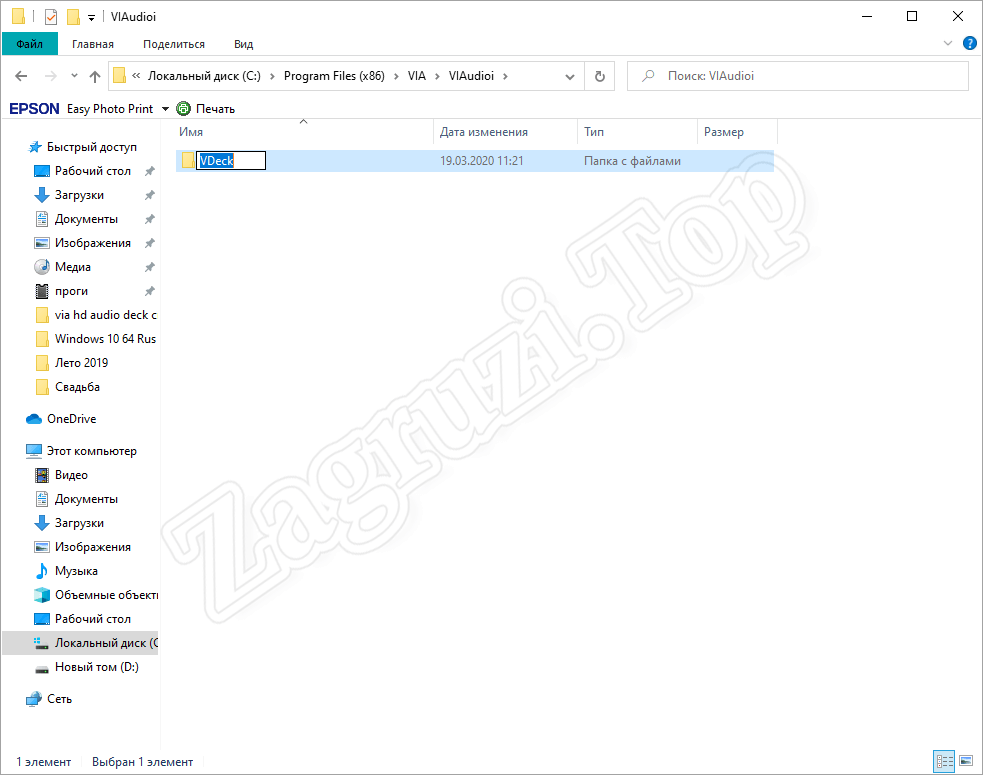Open the Файл menu
Image resolution: width=983 pixels, height=775 pixels.
[x=29, y=44]
